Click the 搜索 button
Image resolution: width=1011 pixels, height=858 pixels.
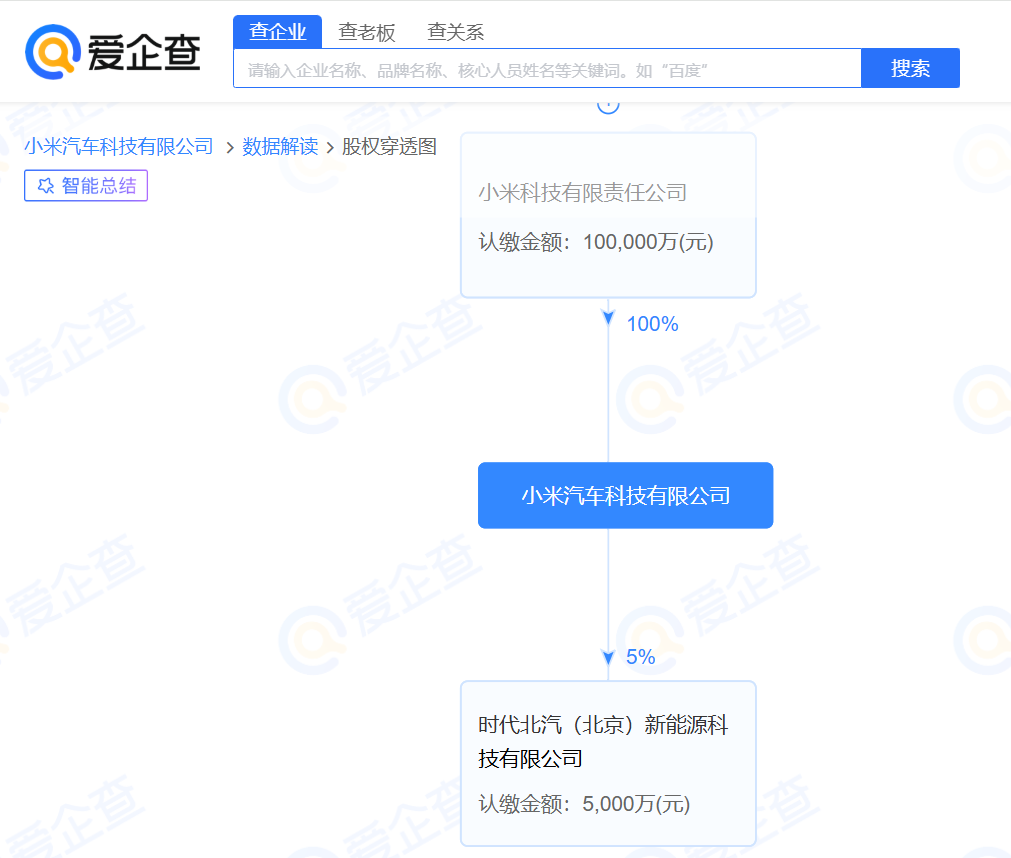(910, 68)
